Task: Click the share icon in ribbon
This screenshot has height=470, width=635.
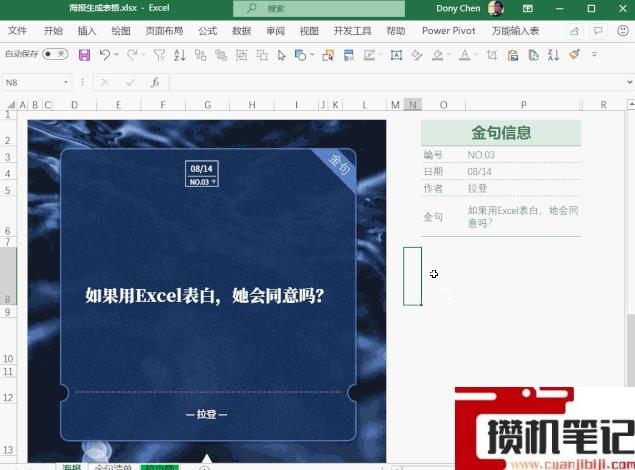Action: click(574, 31)
